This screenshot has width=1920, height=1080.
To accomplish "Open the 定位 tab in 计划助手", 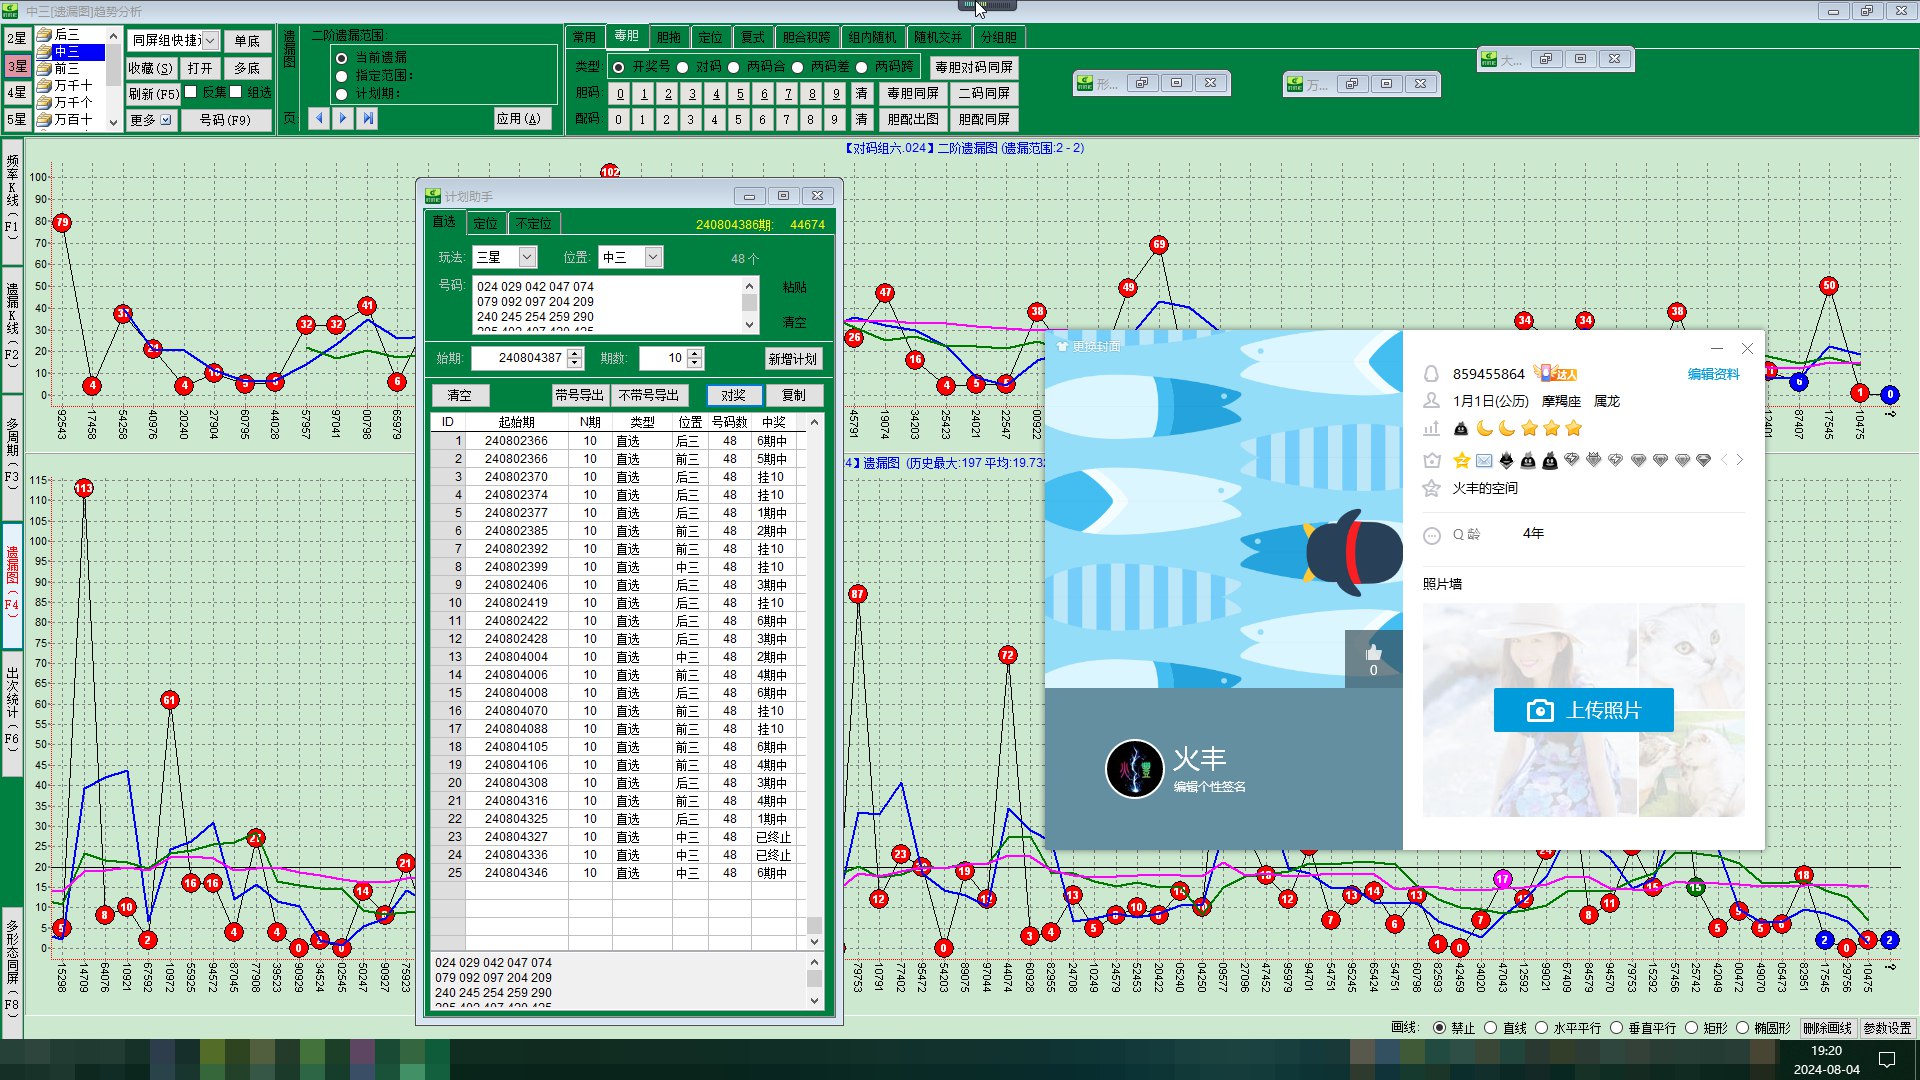I will 486,223.
